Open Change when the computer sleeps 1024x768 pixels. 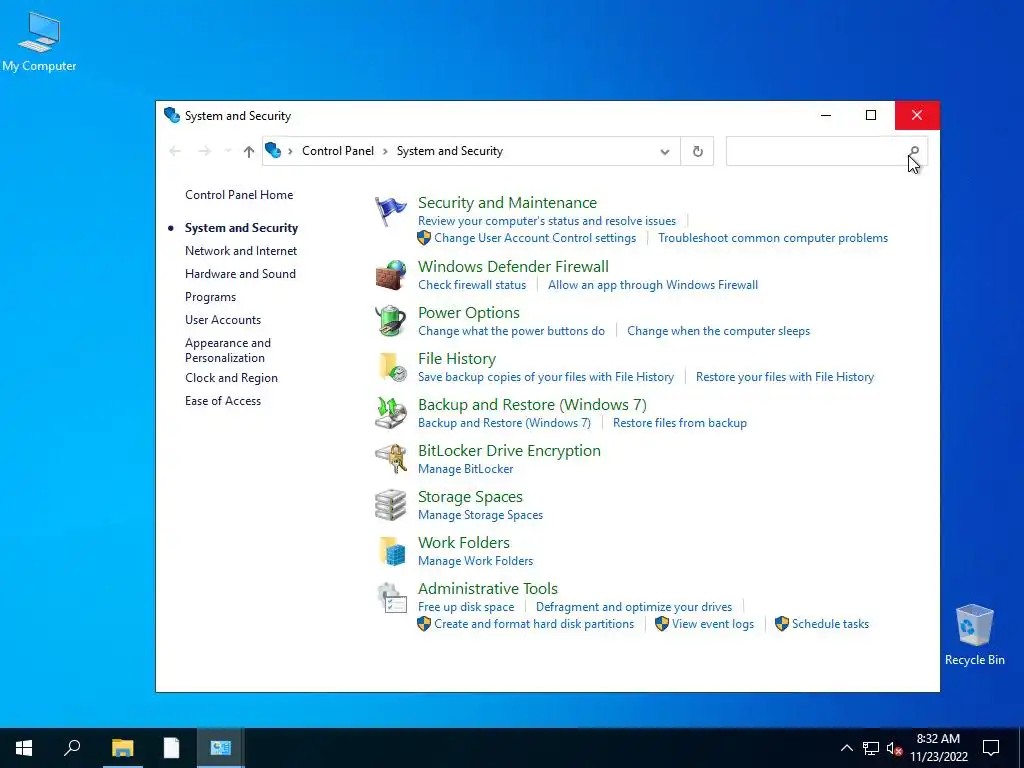718,331
